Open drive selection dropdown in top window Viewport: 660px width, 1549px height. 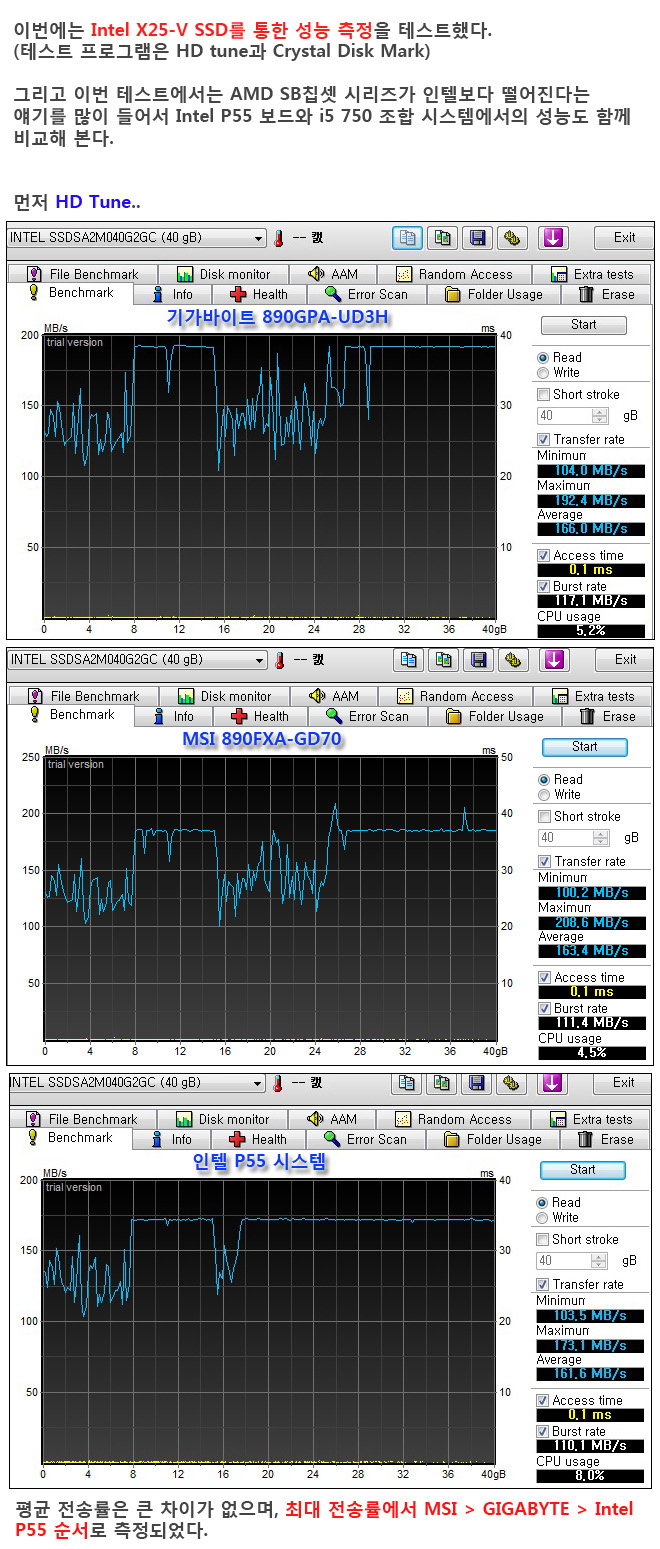coord(259,238)
